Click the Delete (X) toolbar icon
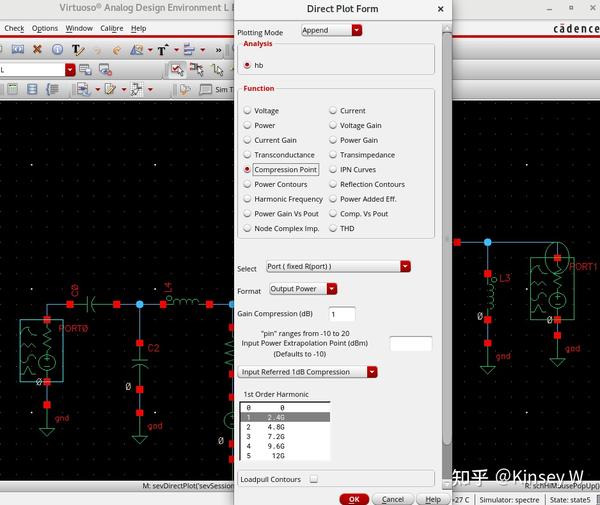Viewport: 600px width, 505px height. [x=37, y=49]
